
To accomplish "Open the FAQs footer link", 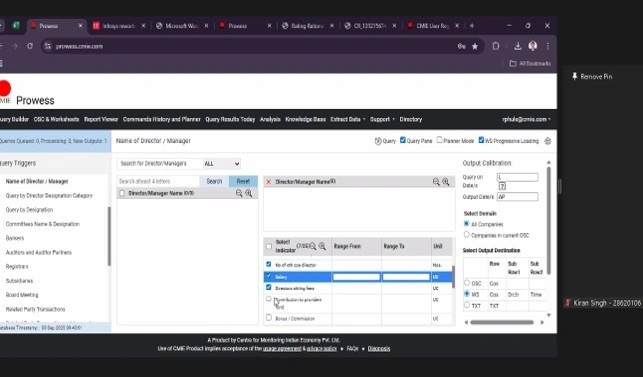I will click(352, 349).
